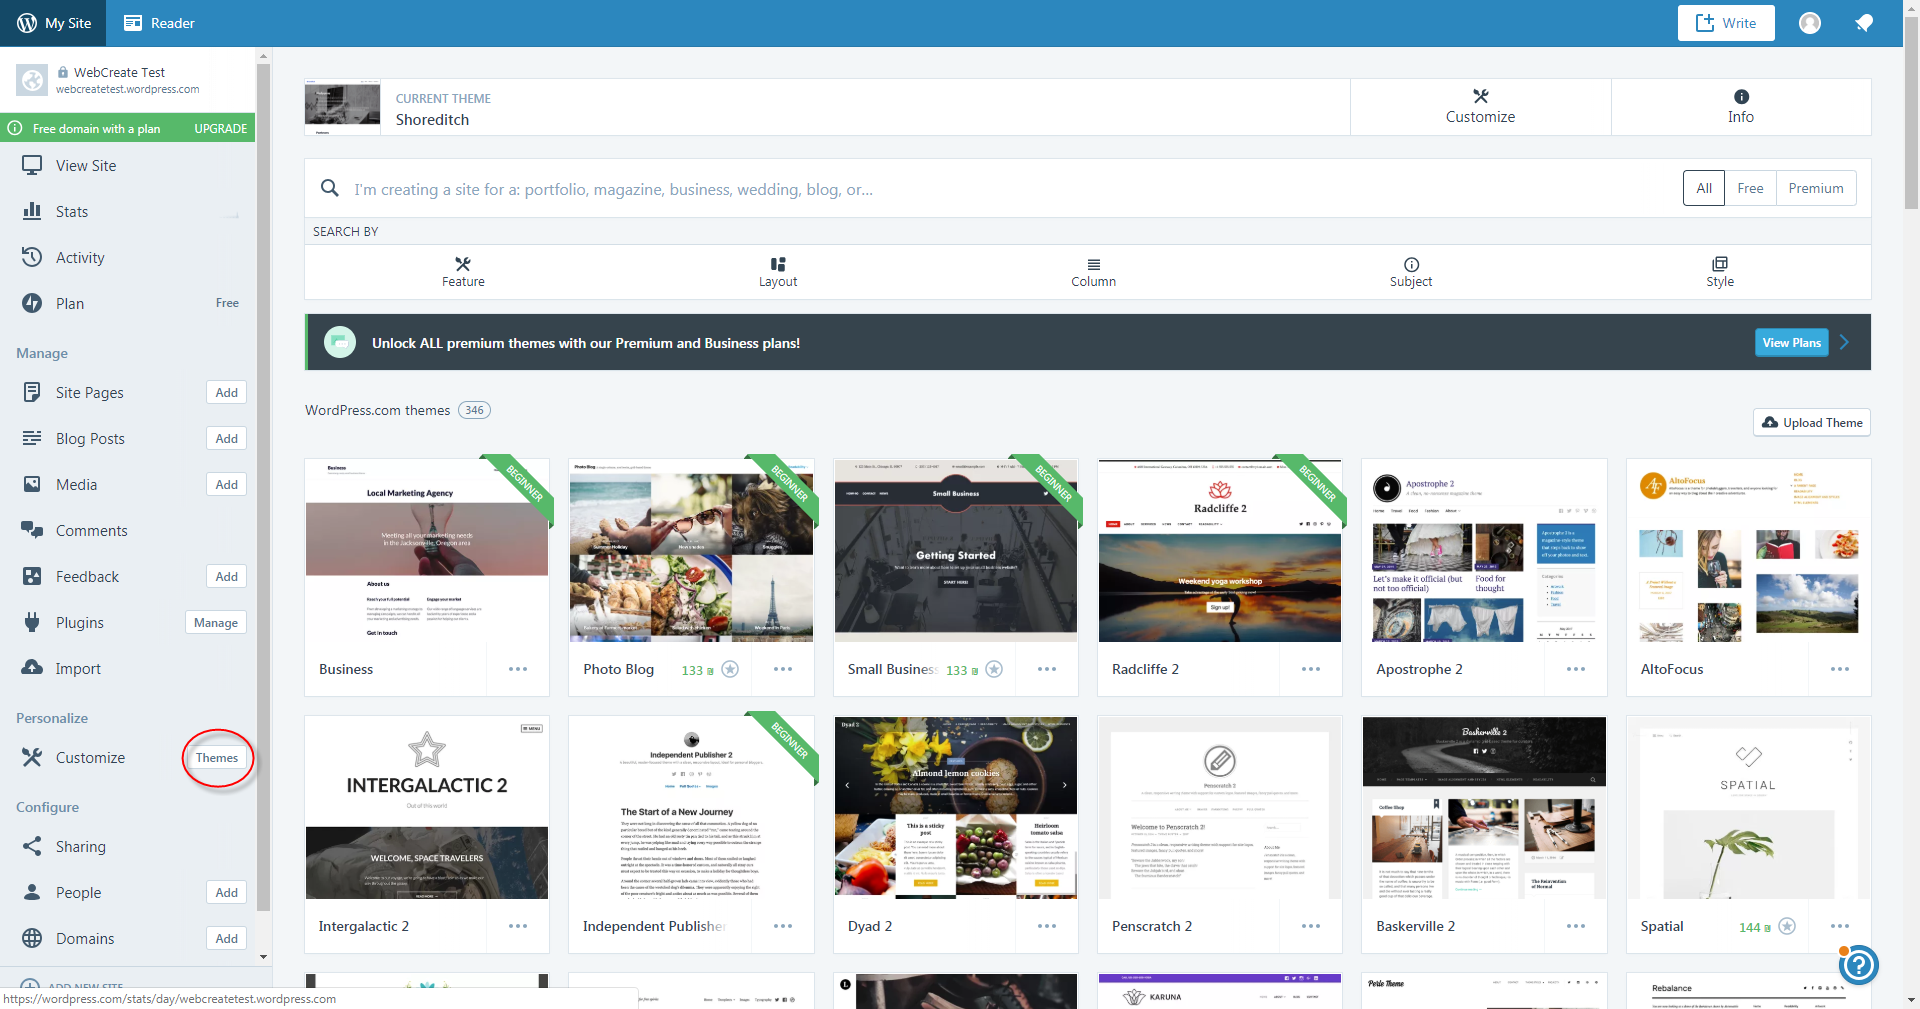Screen dimensions: 1920x1009
Task: Click the Upload Theme button
Action: point(1812,422)
